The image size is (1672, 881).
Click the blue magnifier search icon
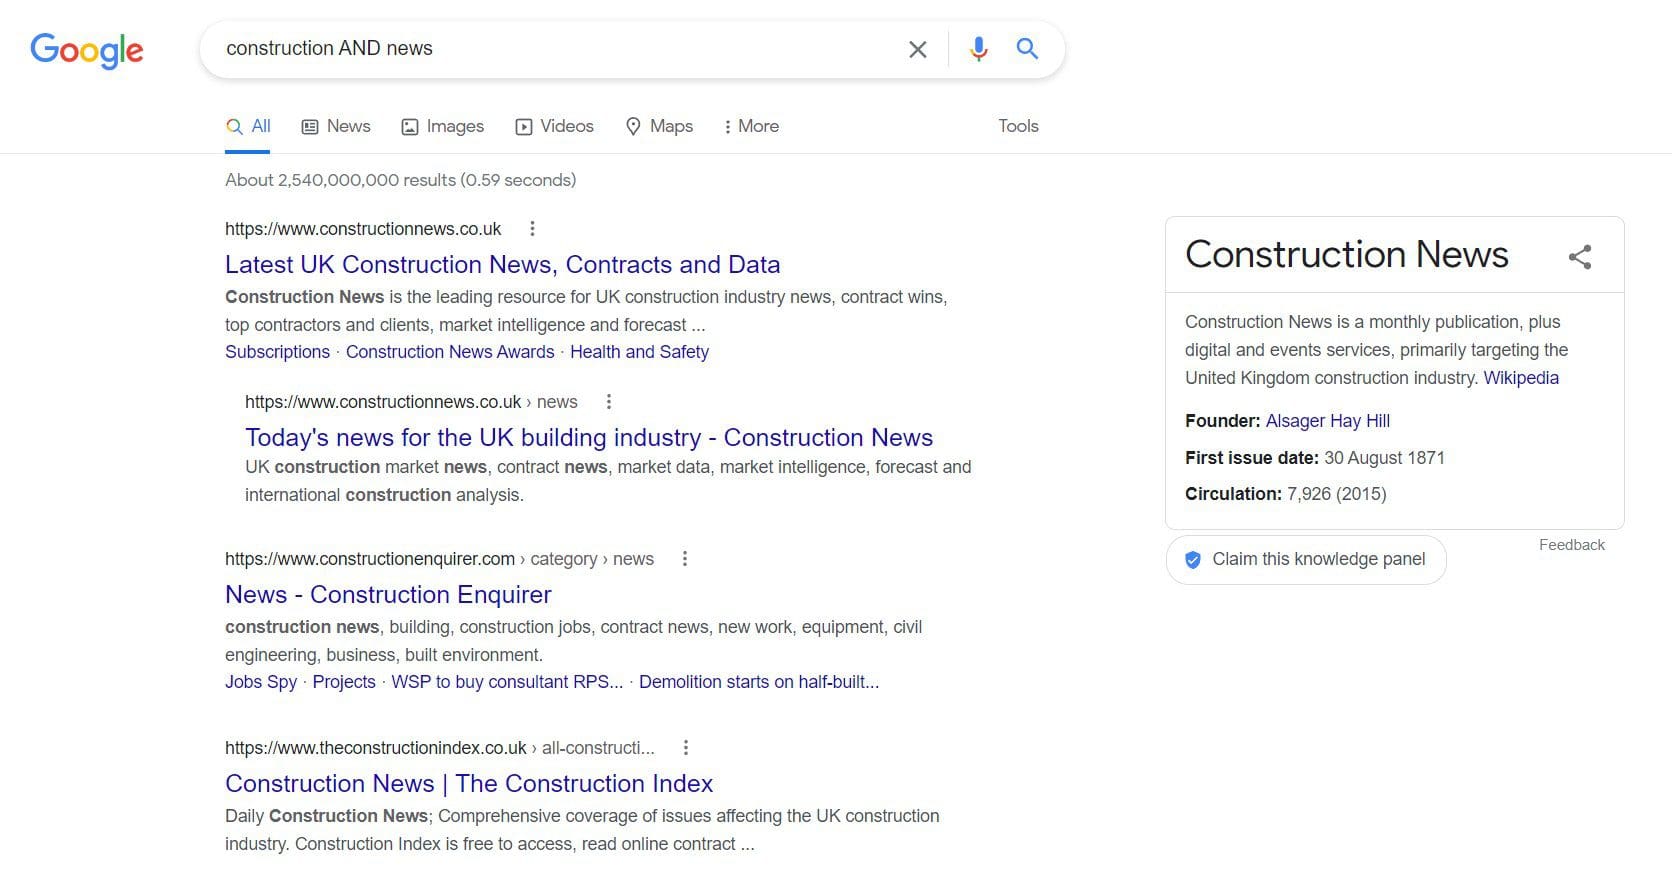point(1027,49)
